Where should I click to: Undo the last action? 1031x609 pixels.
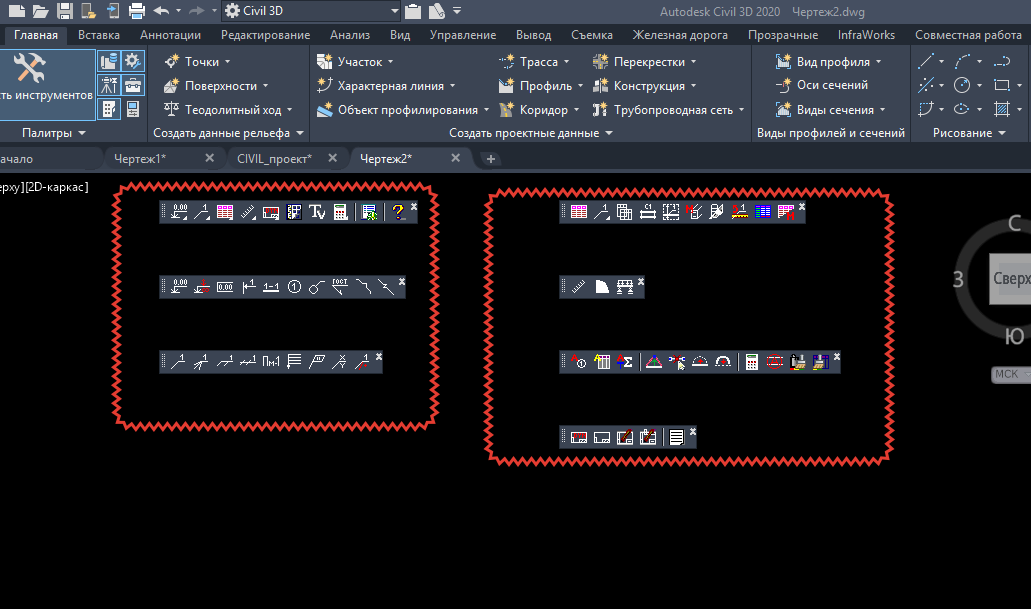pyautogui.click(x=160, y=11)
